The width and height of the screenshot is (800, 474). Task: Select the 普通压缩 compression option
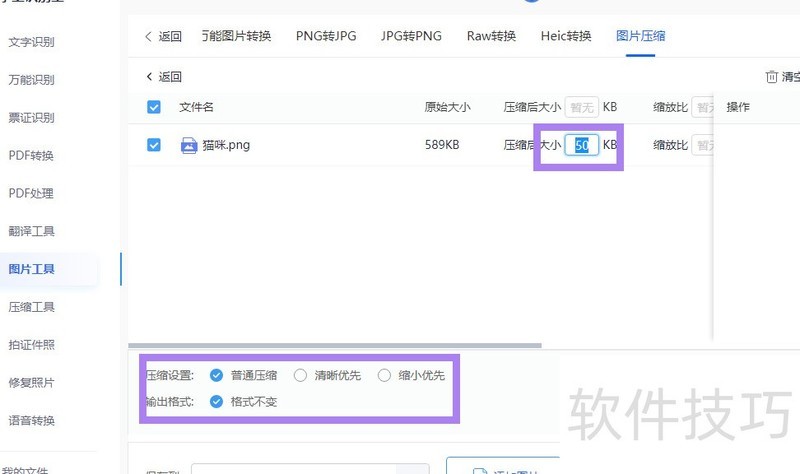[x=217, y=376]
